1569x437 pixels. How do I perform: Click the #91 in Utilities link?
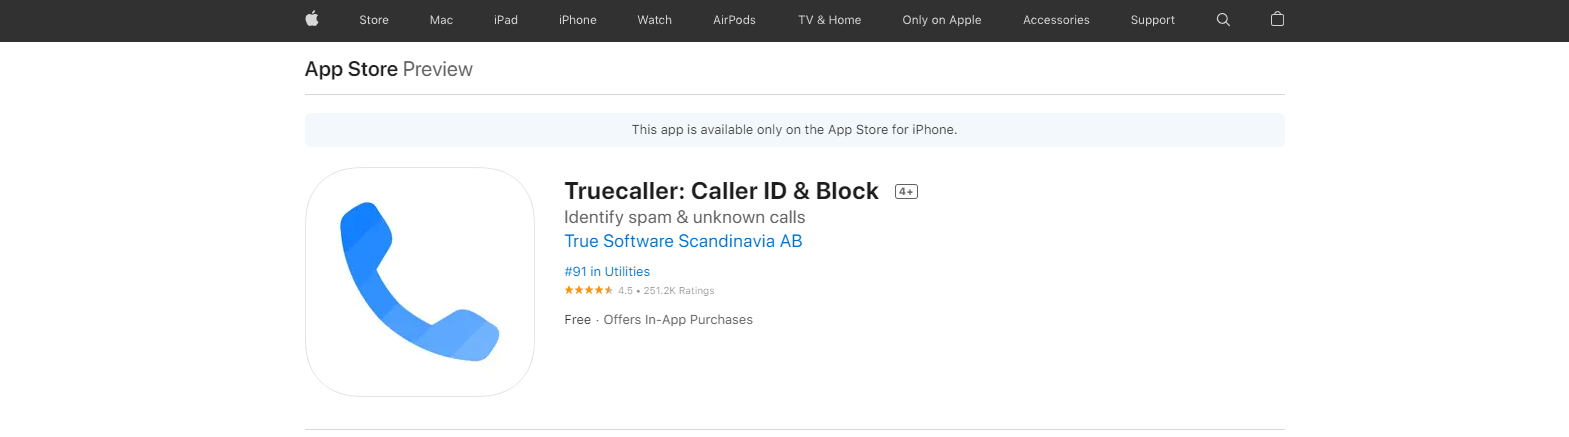pyautogui.click(x=607, y=272)
